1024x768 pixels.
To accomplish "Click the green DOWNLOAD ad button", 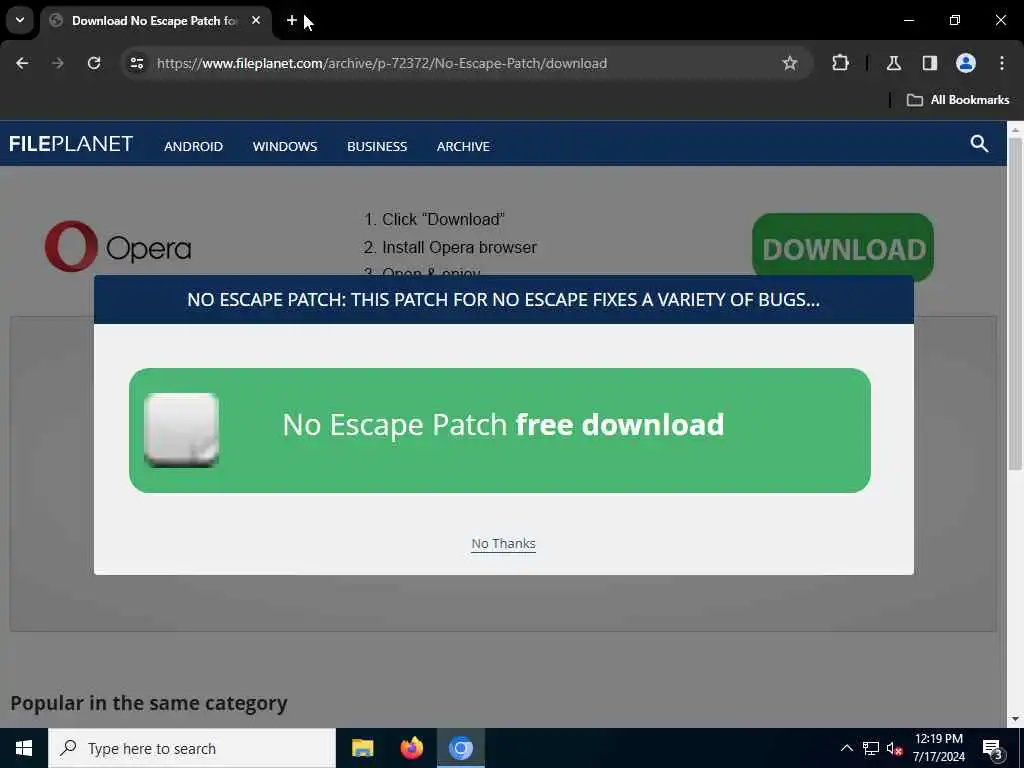I will 842,248.
